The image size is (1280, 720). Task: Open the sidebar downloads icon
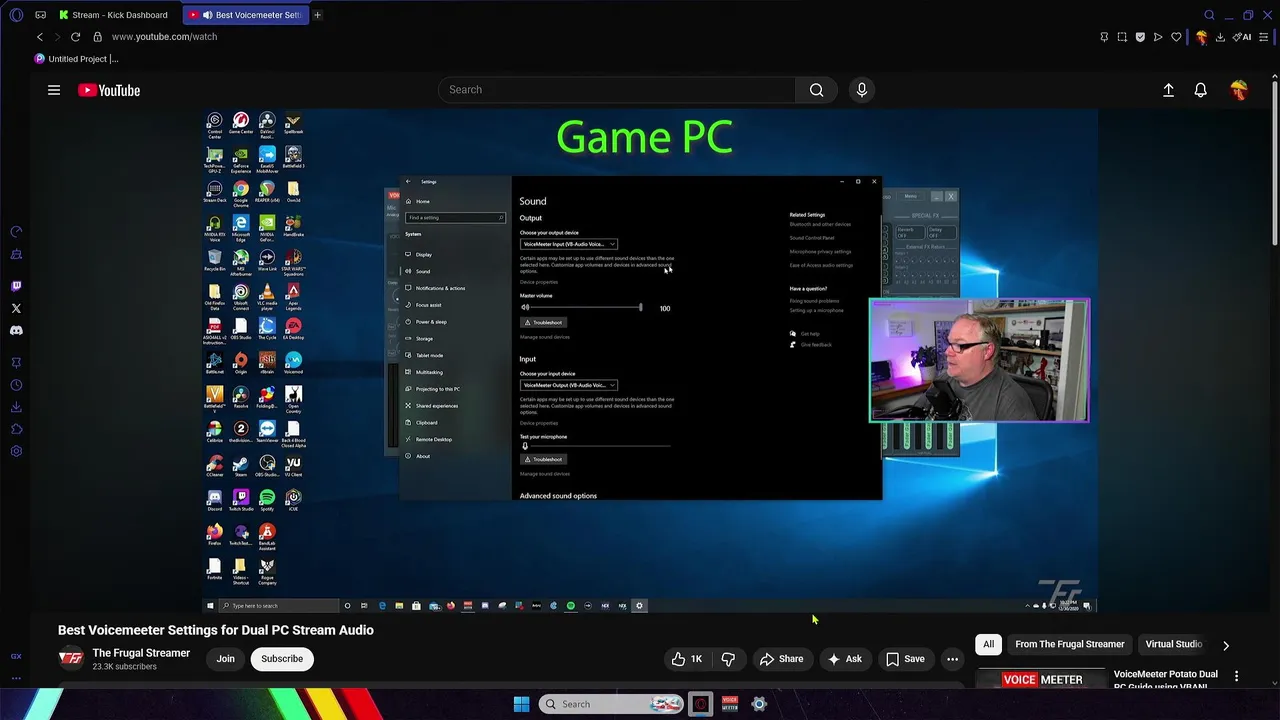click(x=16, y=407)
